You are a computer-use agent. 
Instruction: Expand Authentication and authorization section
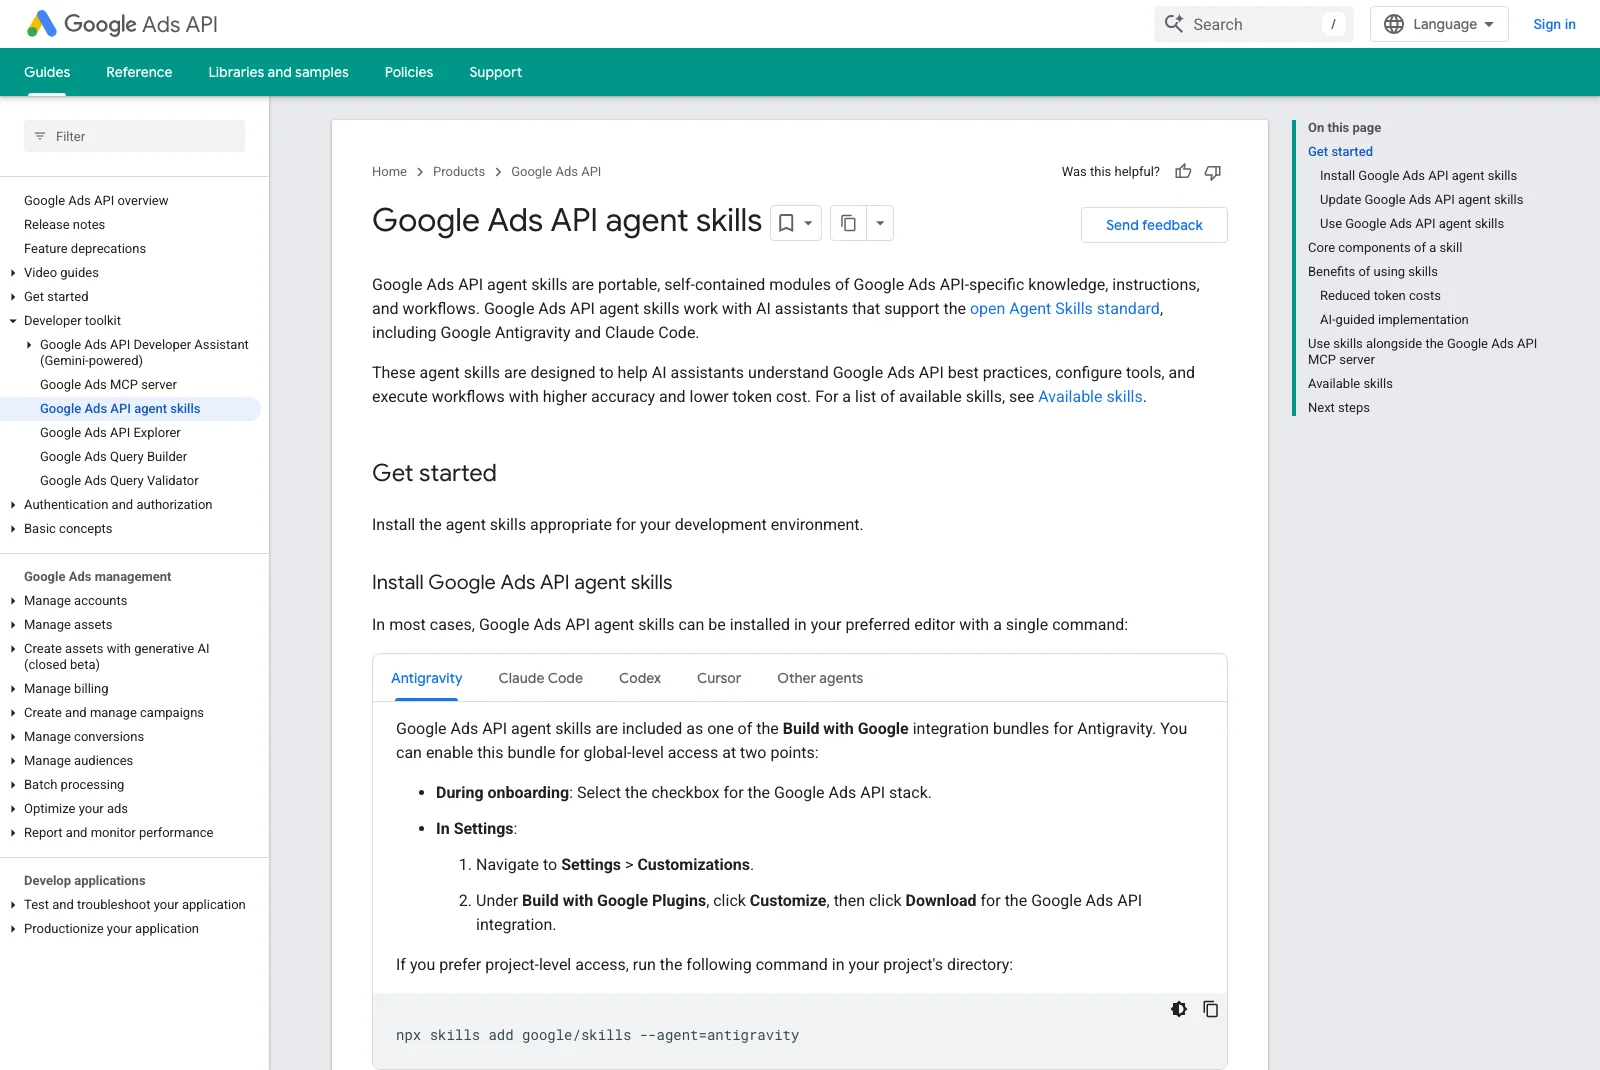pos(13,505)
